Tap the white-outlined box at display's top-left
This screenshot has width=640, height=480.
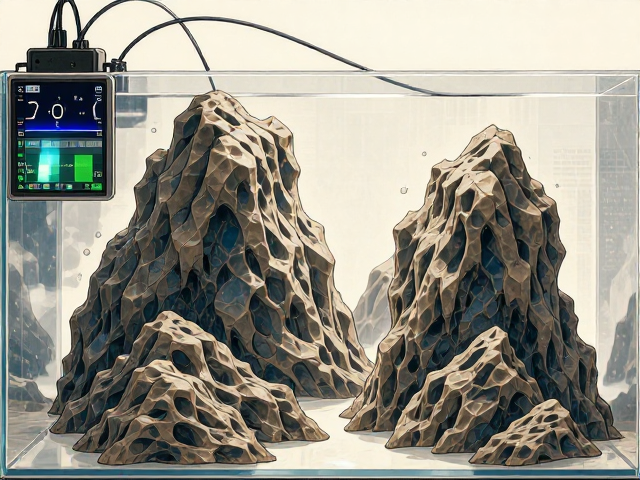pos(33,89)
